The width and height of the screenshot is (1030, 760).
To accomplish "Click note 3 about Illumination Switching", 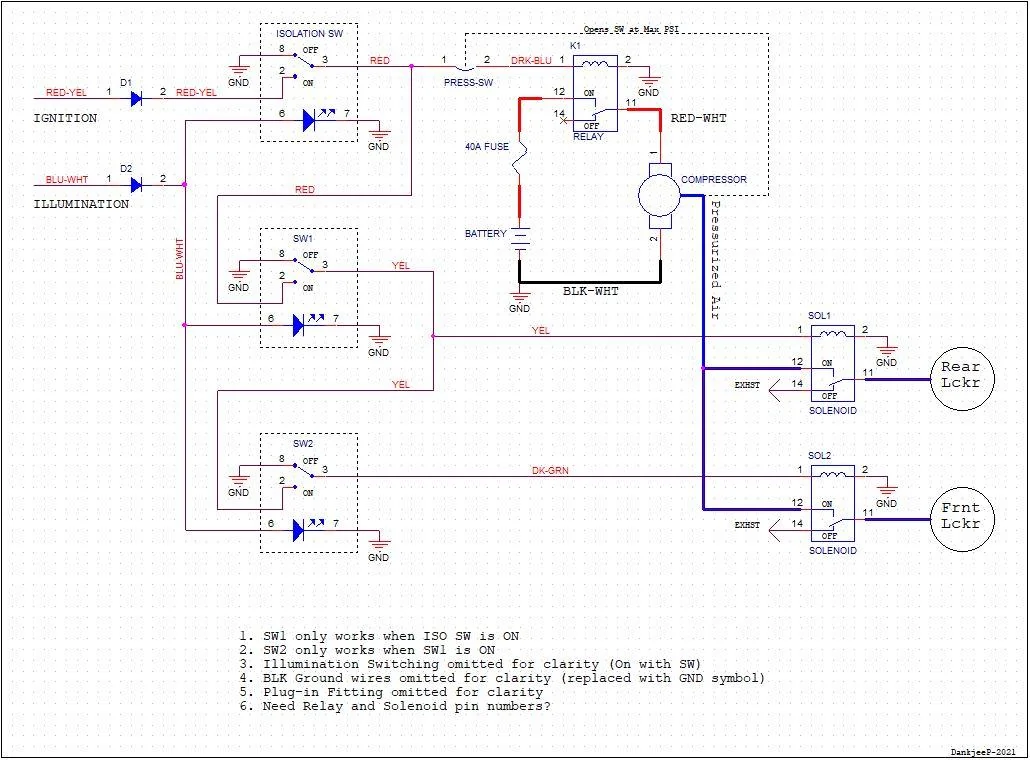I will coord(470,664).
